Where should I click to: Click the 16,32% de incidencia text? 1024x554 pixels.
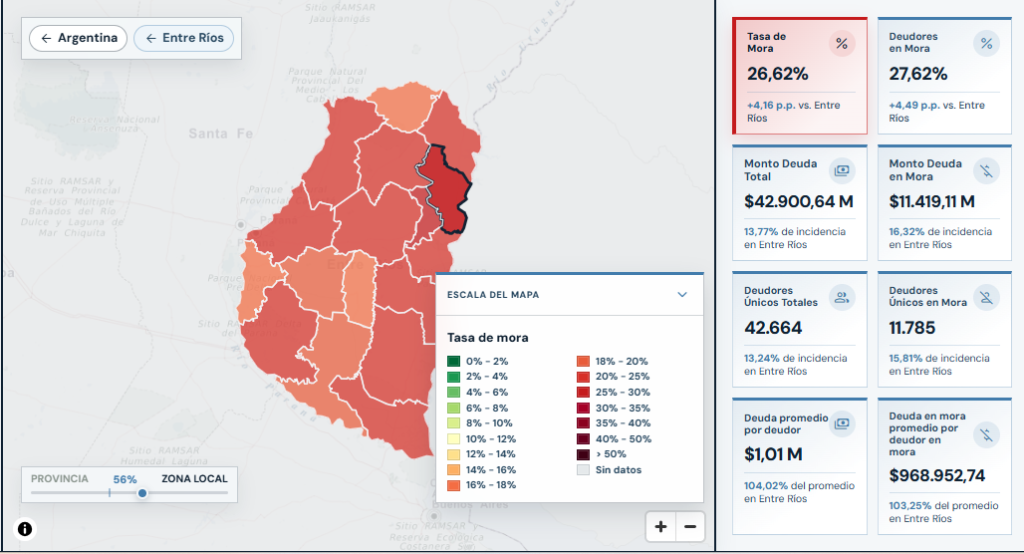click(940, 238)
